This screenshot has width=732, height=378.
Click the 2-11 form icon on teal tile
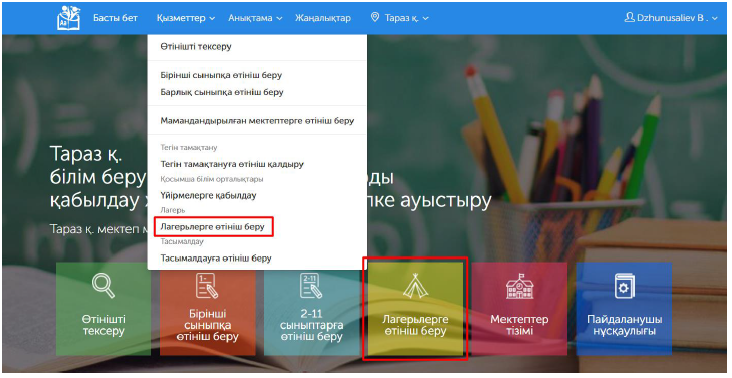pyautogui.click(x=311, y=286)
